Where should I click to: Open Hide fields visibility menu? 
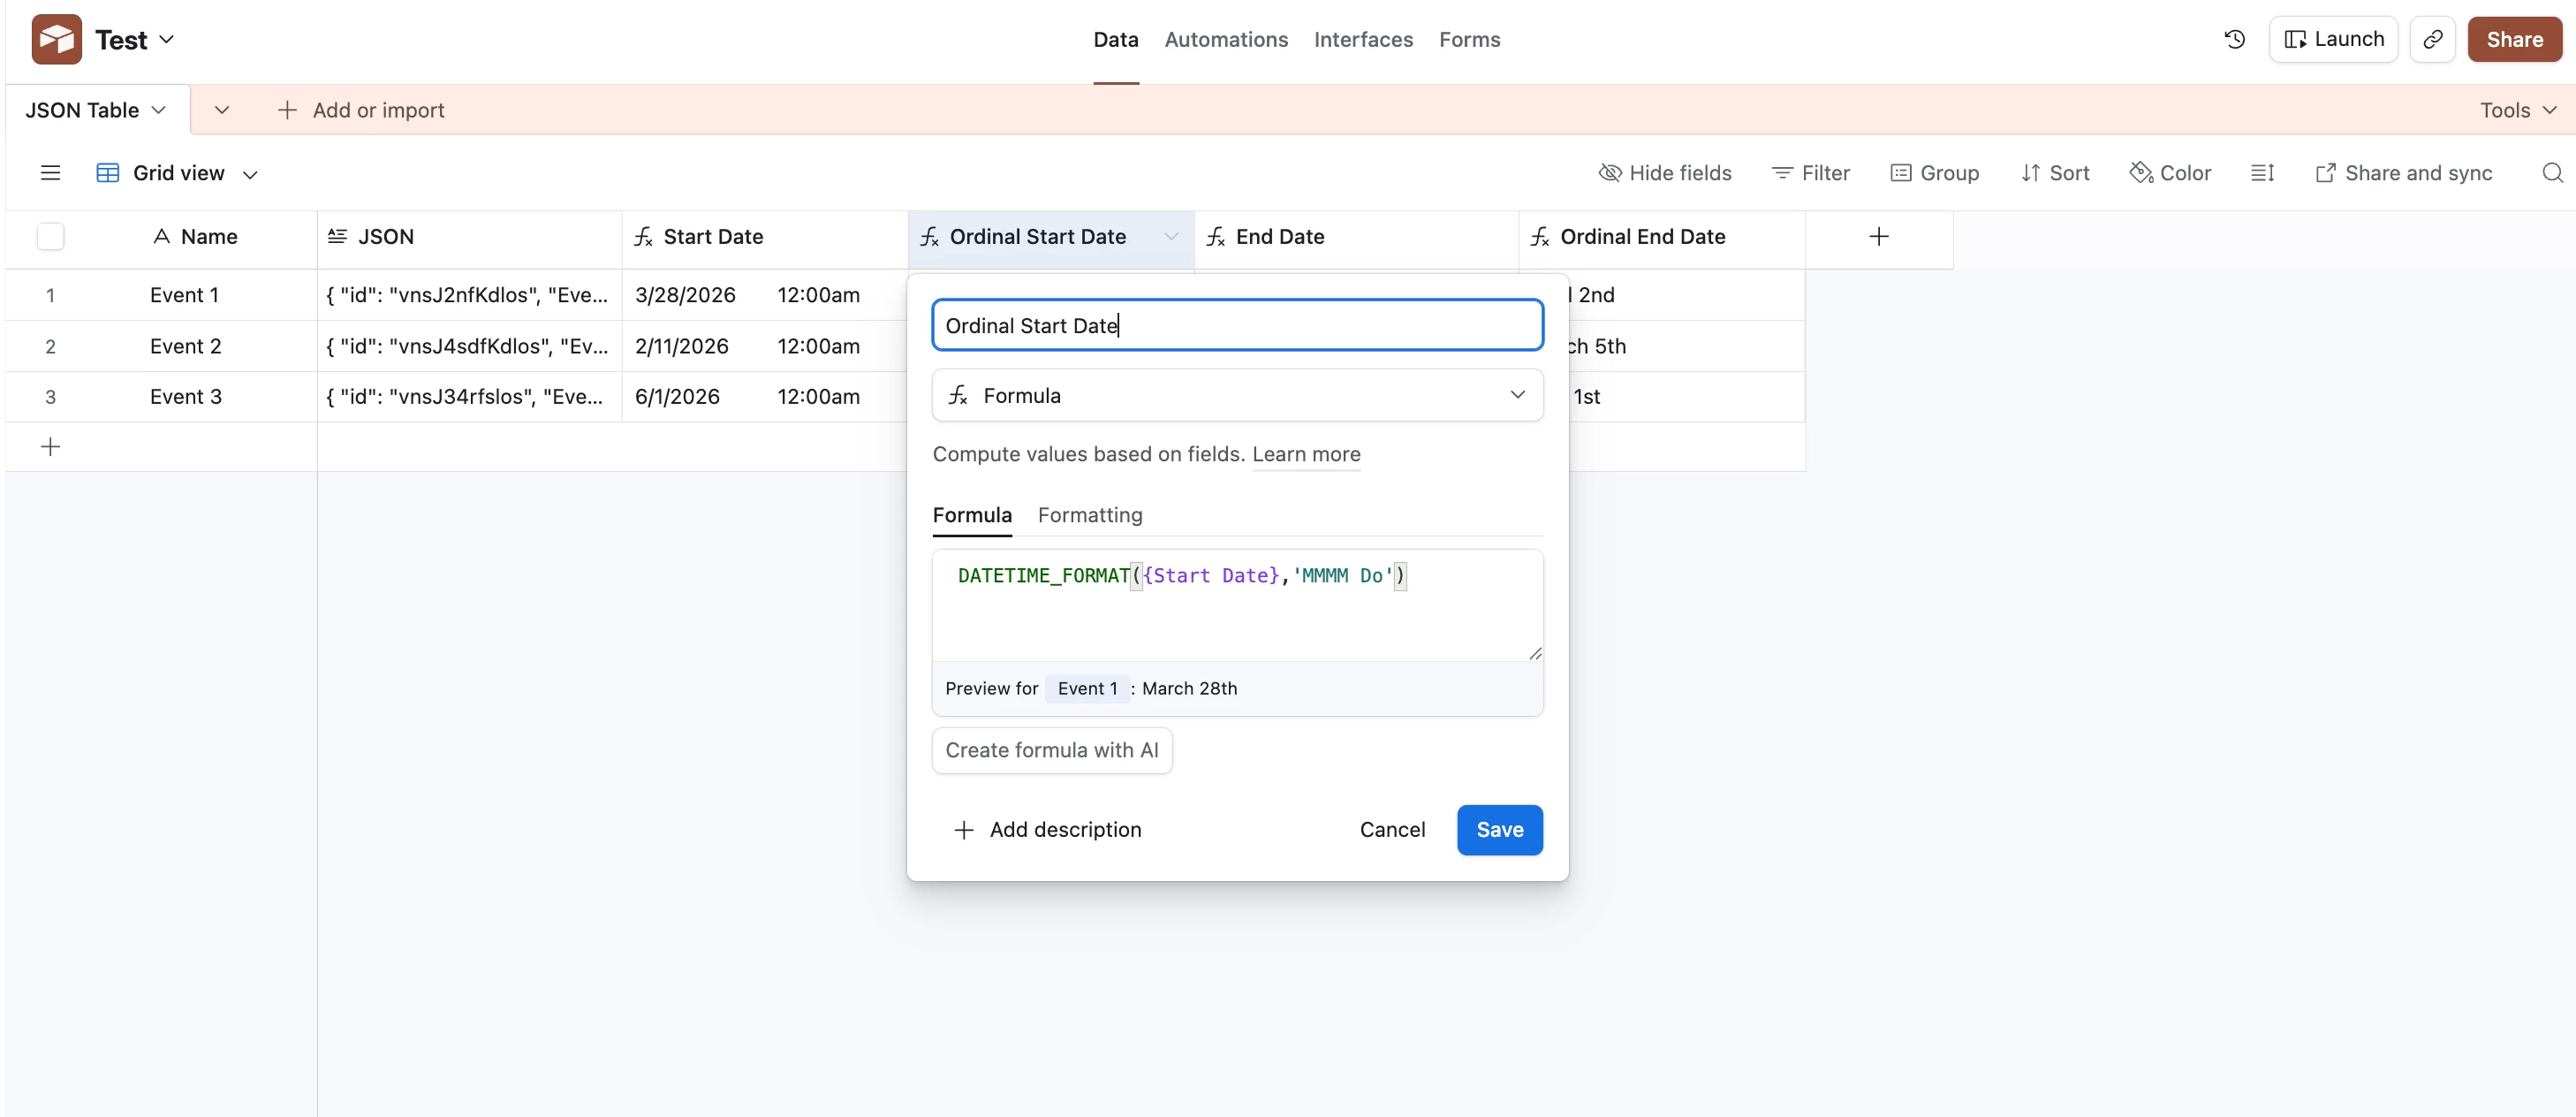point(1665,173)
